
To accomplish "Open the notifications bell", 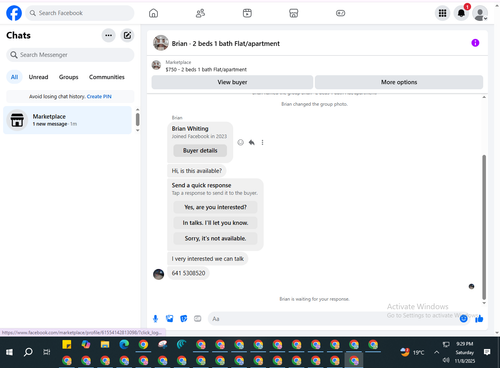I will tap(461, 13).
